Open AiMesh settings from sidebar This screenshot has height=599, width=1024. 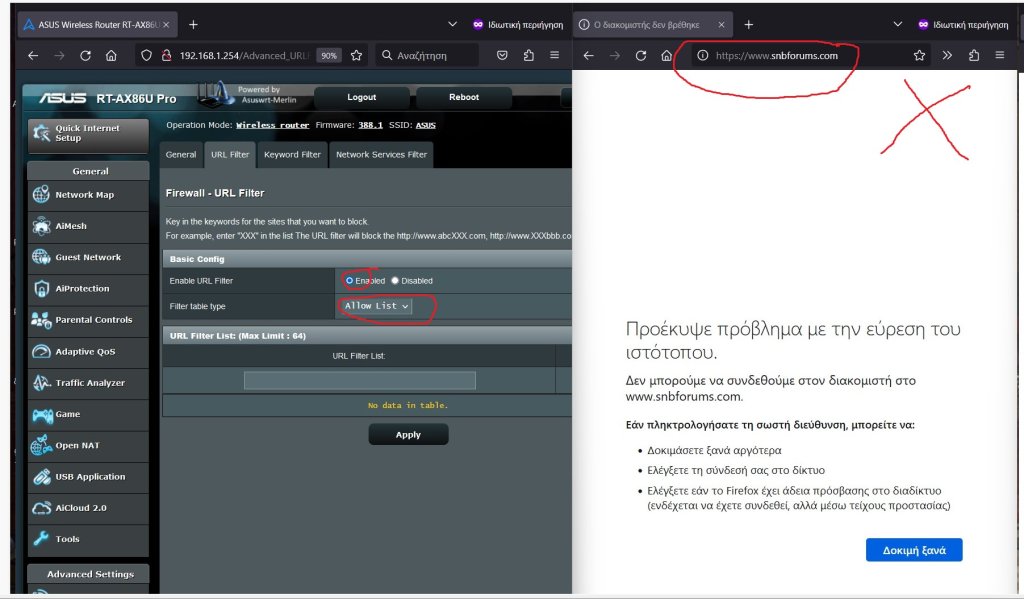[88, 226]
